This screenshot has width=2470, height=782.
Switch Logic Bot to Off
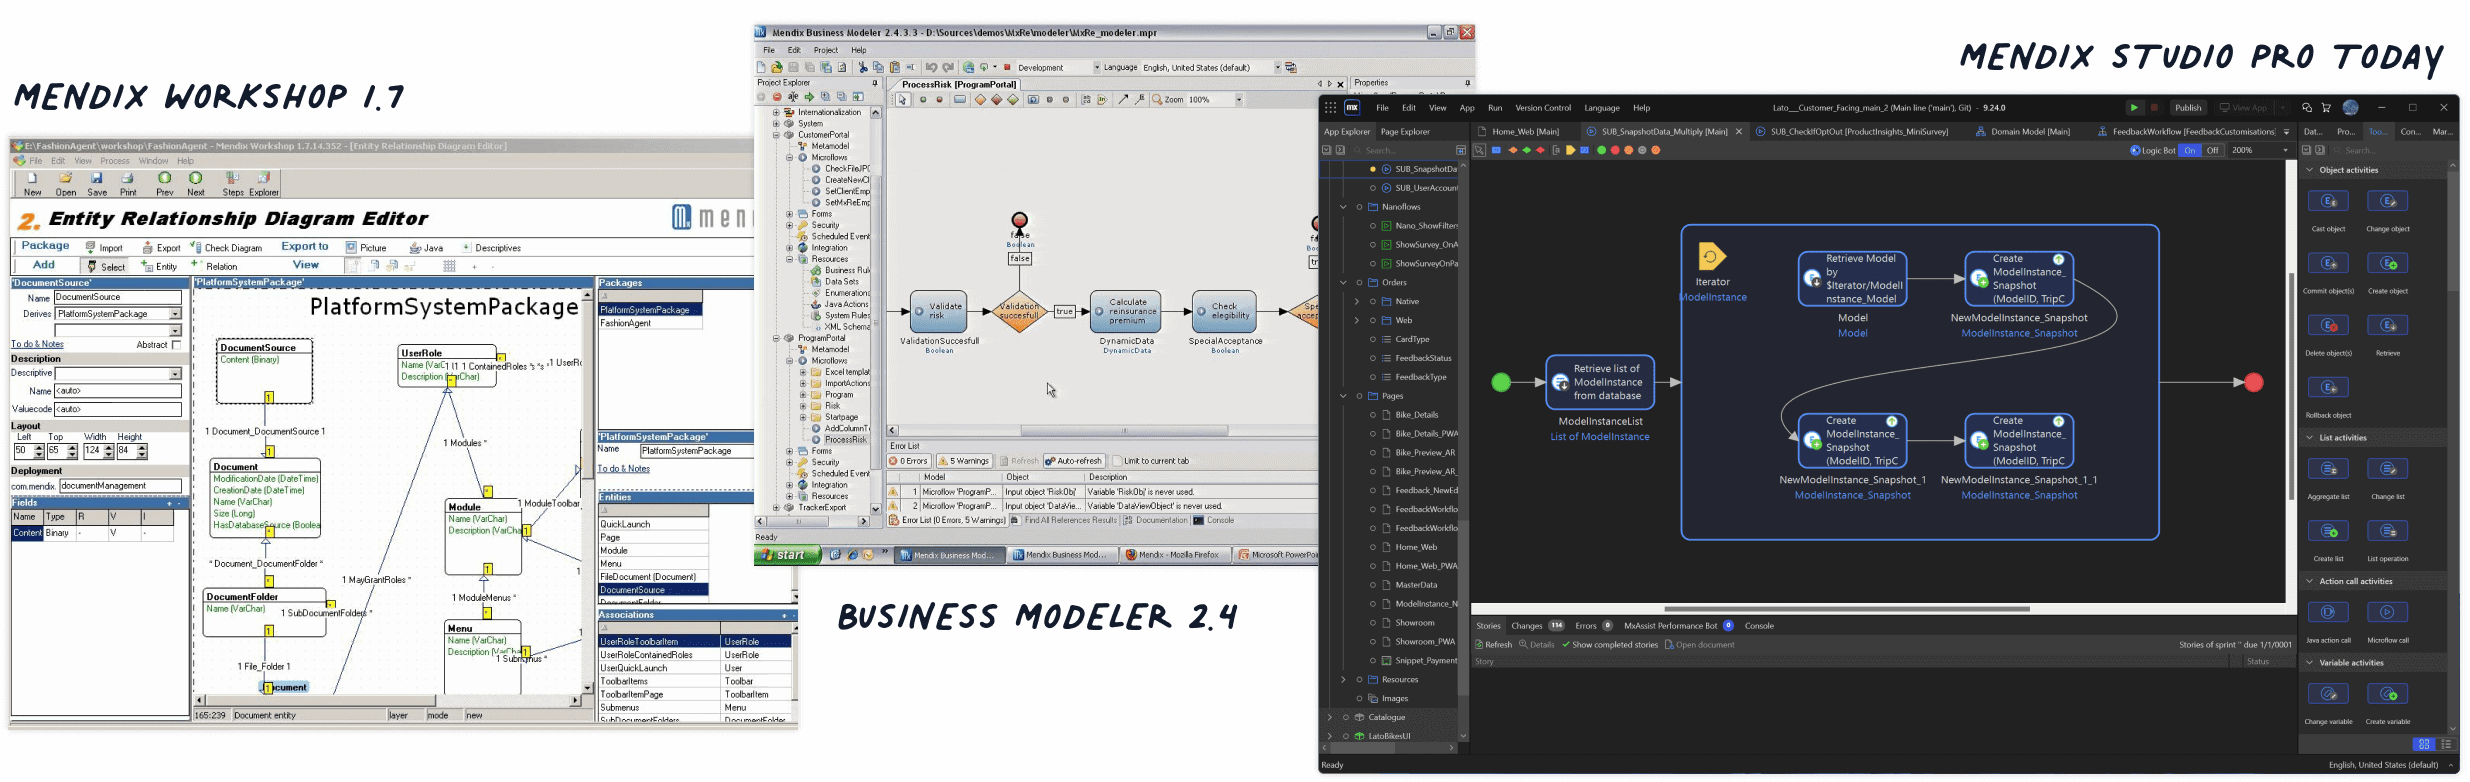pyautogui.click(x=2213, y=151)
